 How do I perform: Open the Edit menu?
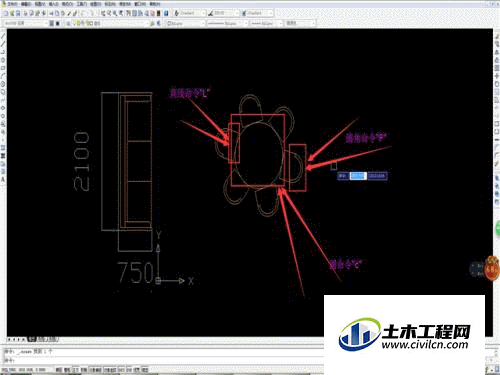26,4
